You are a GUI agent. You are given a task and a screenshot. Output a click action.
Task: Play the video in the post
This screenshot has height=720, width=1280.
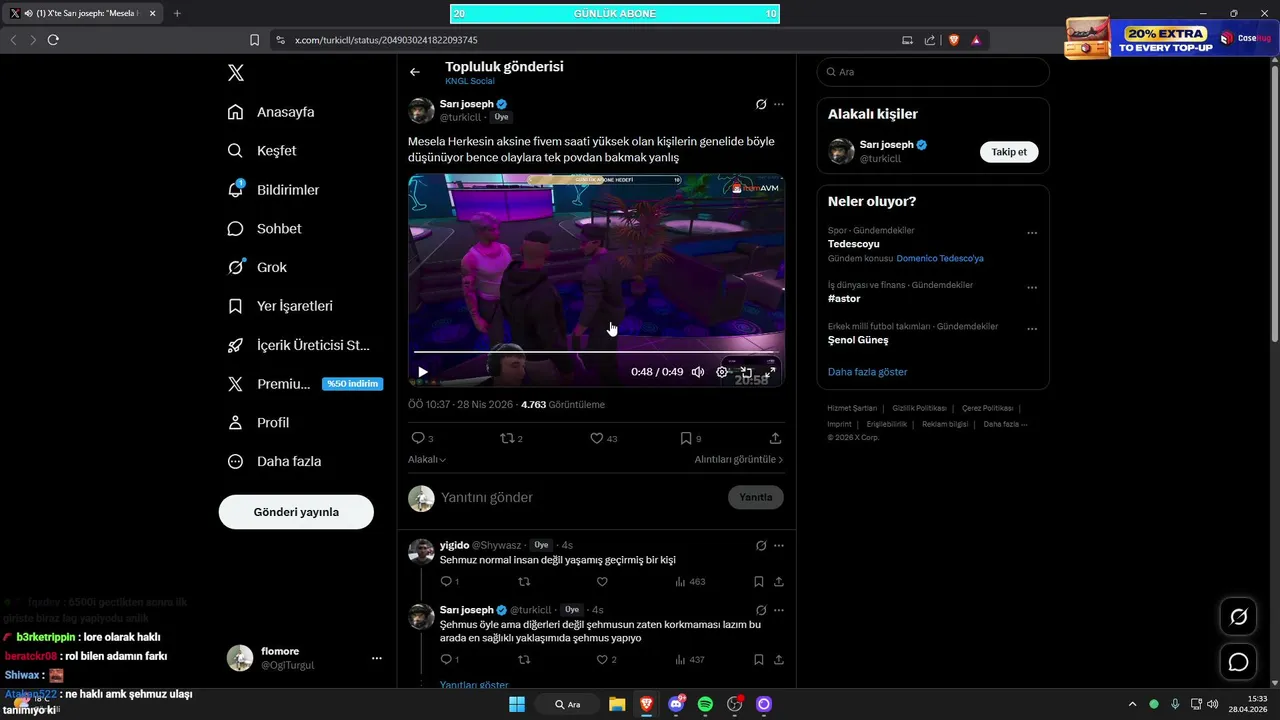[423, 372]
